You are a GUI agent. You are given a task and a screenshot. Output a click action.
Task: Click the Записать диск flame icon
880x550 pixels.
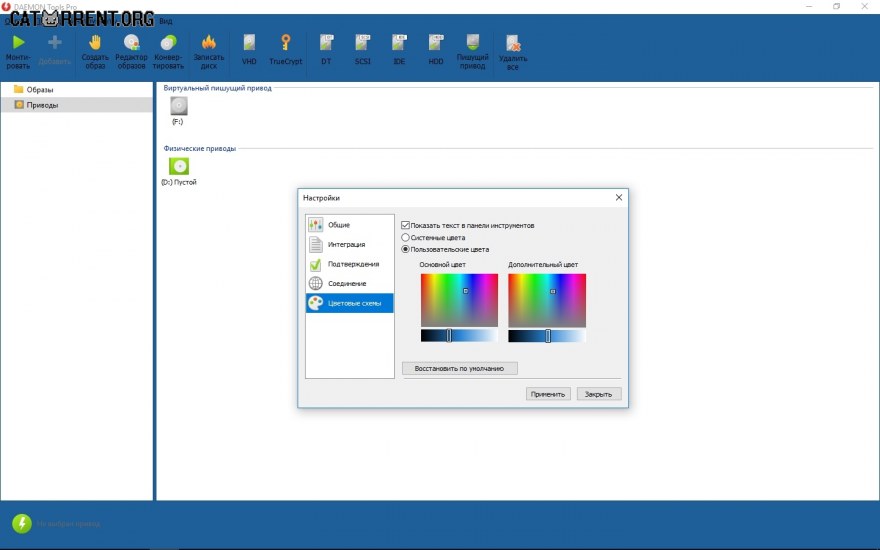209,43
